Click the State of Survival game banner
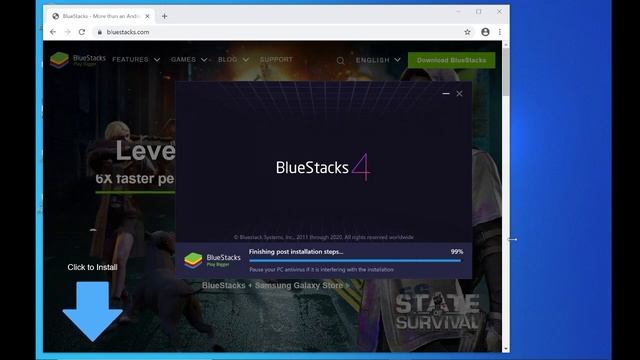Screen dimensions: 640x360 click(437, 312)
